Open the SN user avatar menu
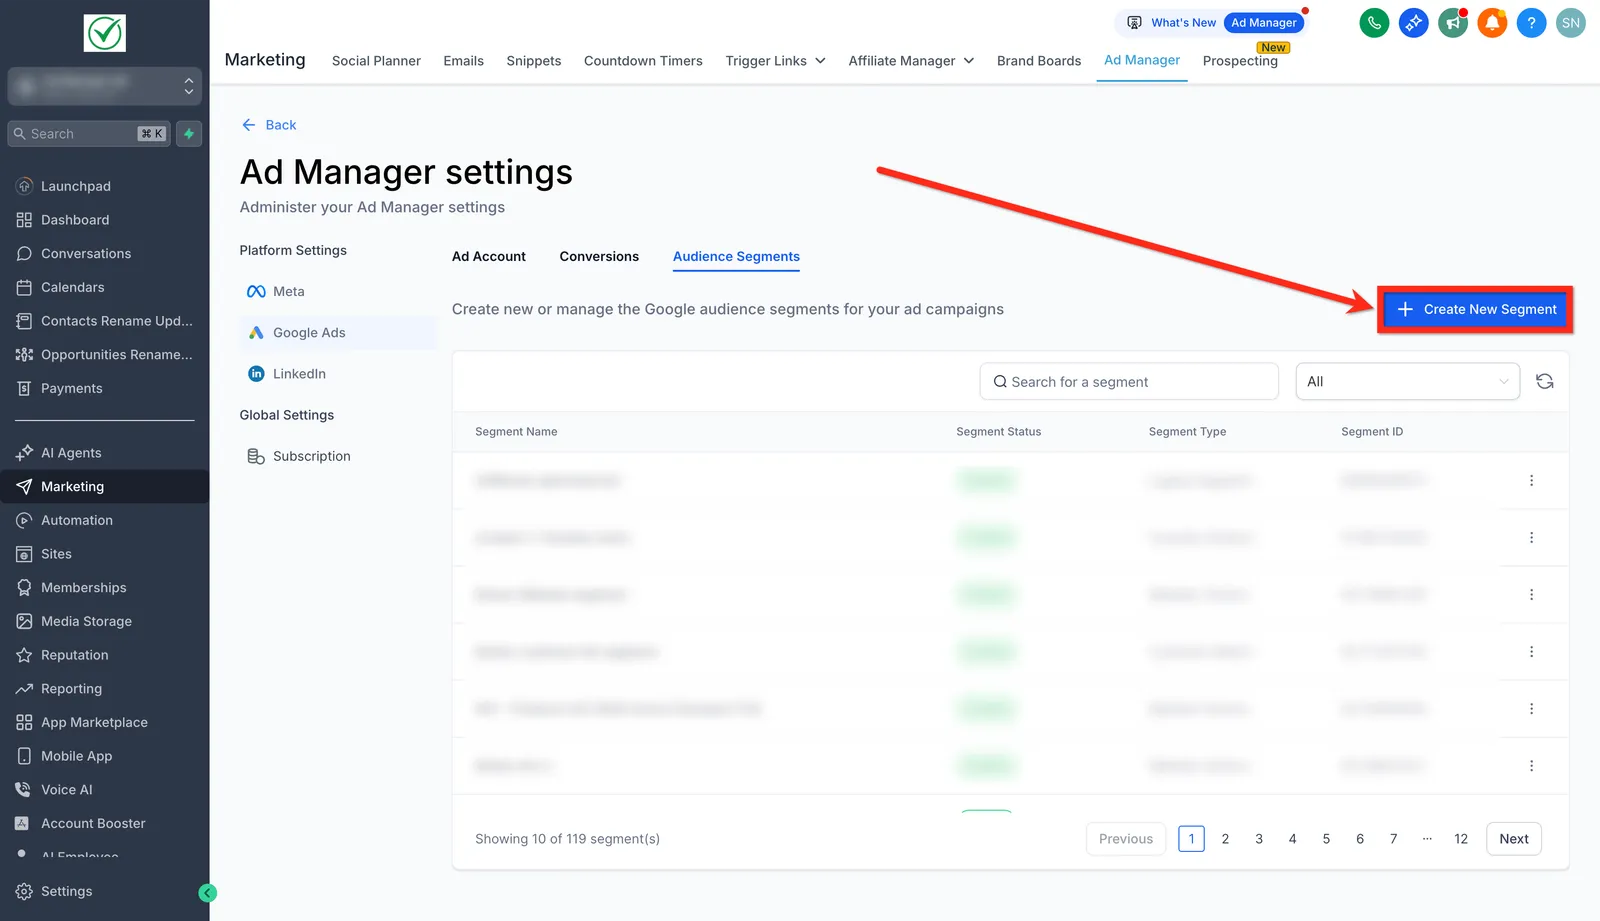 click(1571, 23)
